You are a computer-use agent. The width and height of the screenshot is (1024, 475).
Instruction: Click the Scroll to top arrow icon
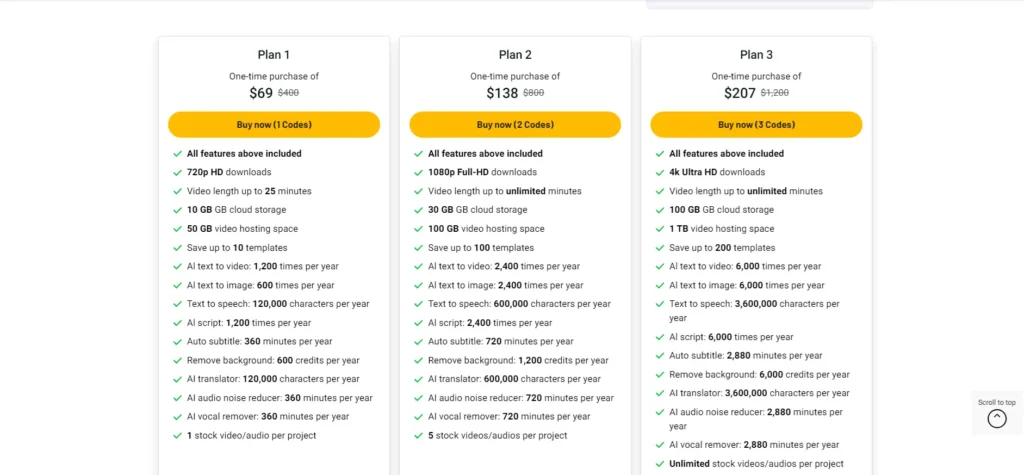[x=997, y=418]
